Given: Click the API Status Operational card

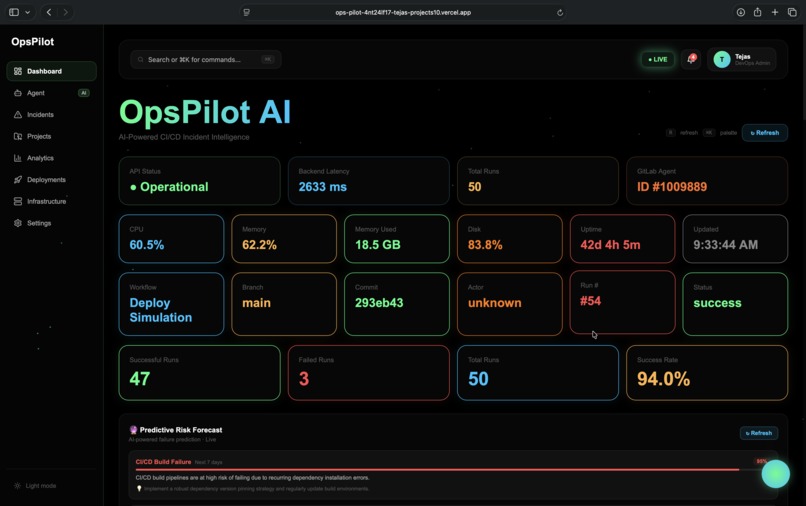Looking at the screenshot, I should [199, 180].
